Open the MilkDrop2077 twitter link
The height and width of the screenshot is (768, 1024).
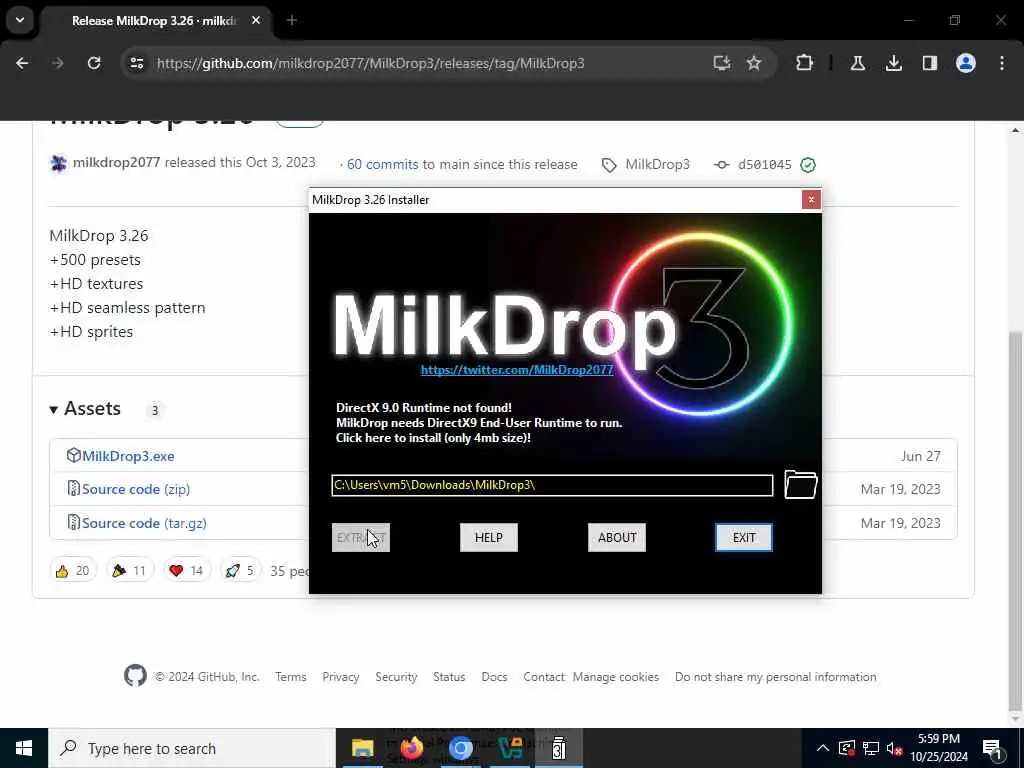click(x=517, y=370)
